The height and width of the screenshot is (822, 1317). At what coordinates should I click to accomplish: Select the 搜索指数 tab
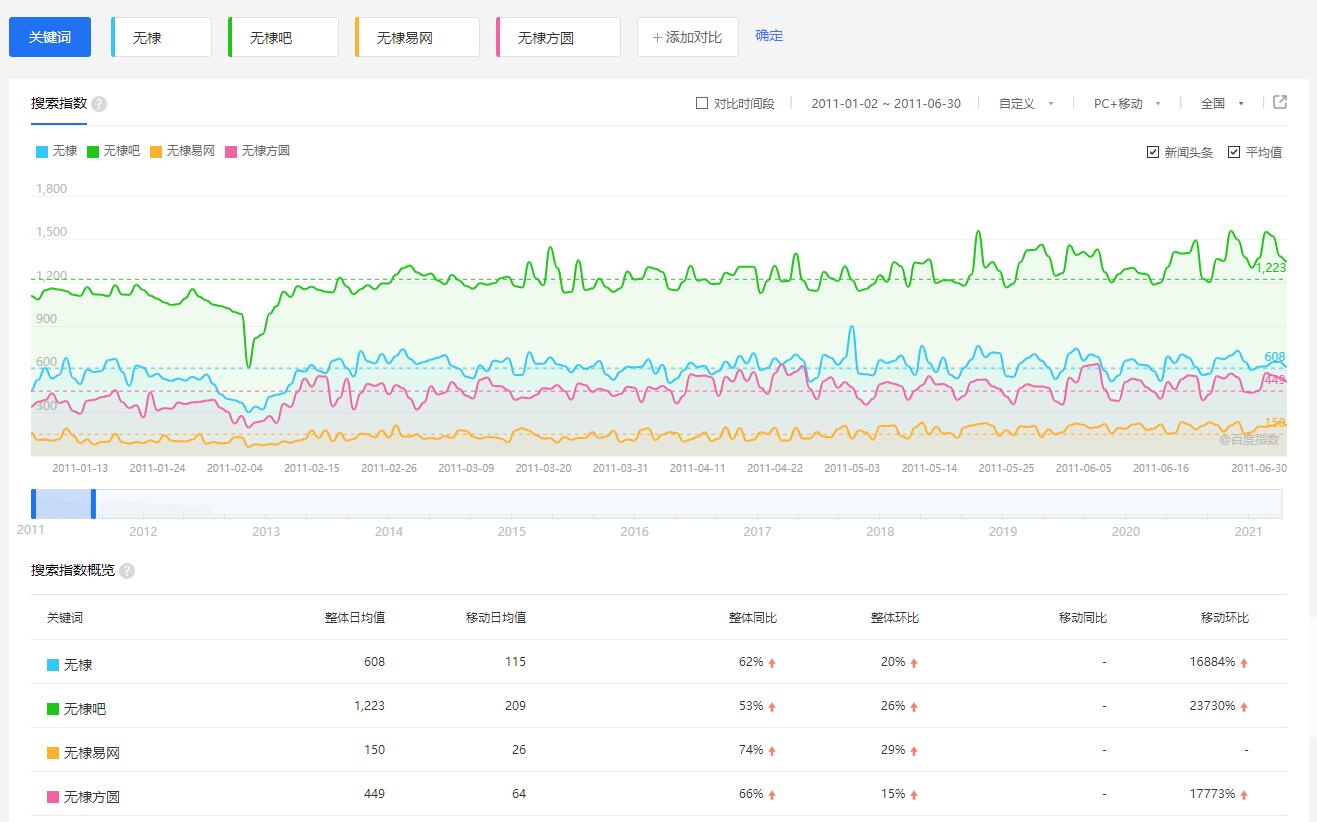coord(59,104)
